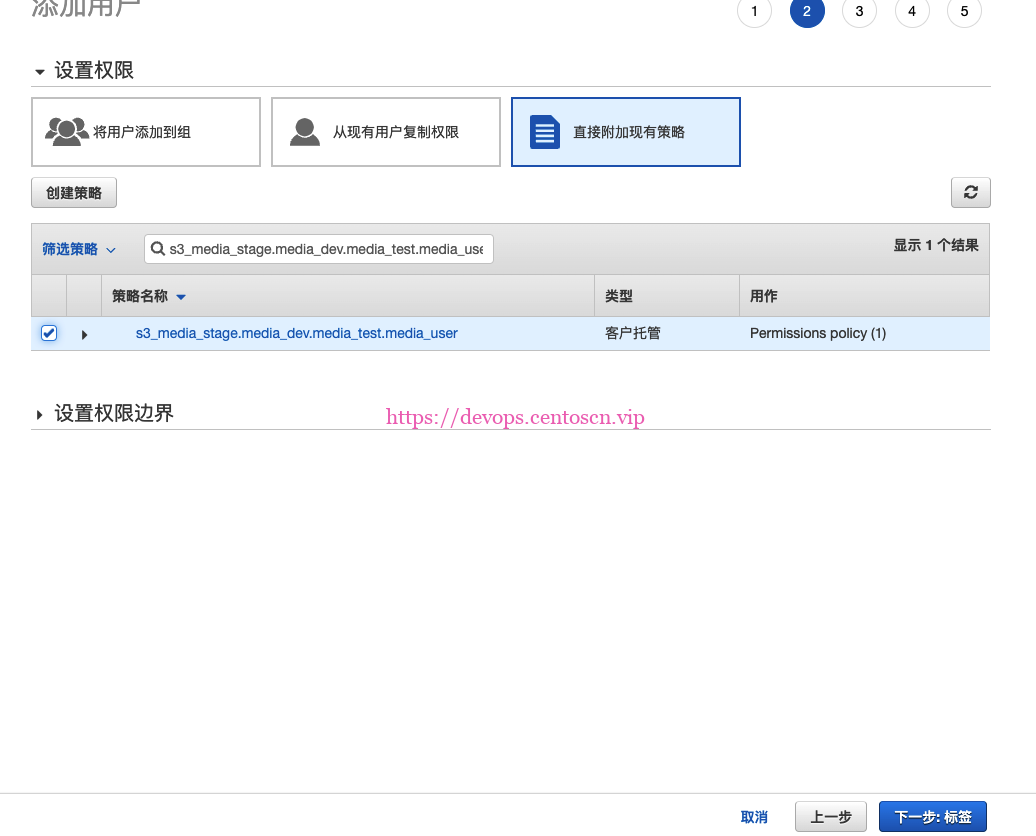
Task: Expand the 设置权限边界 section
Action: 40,414
